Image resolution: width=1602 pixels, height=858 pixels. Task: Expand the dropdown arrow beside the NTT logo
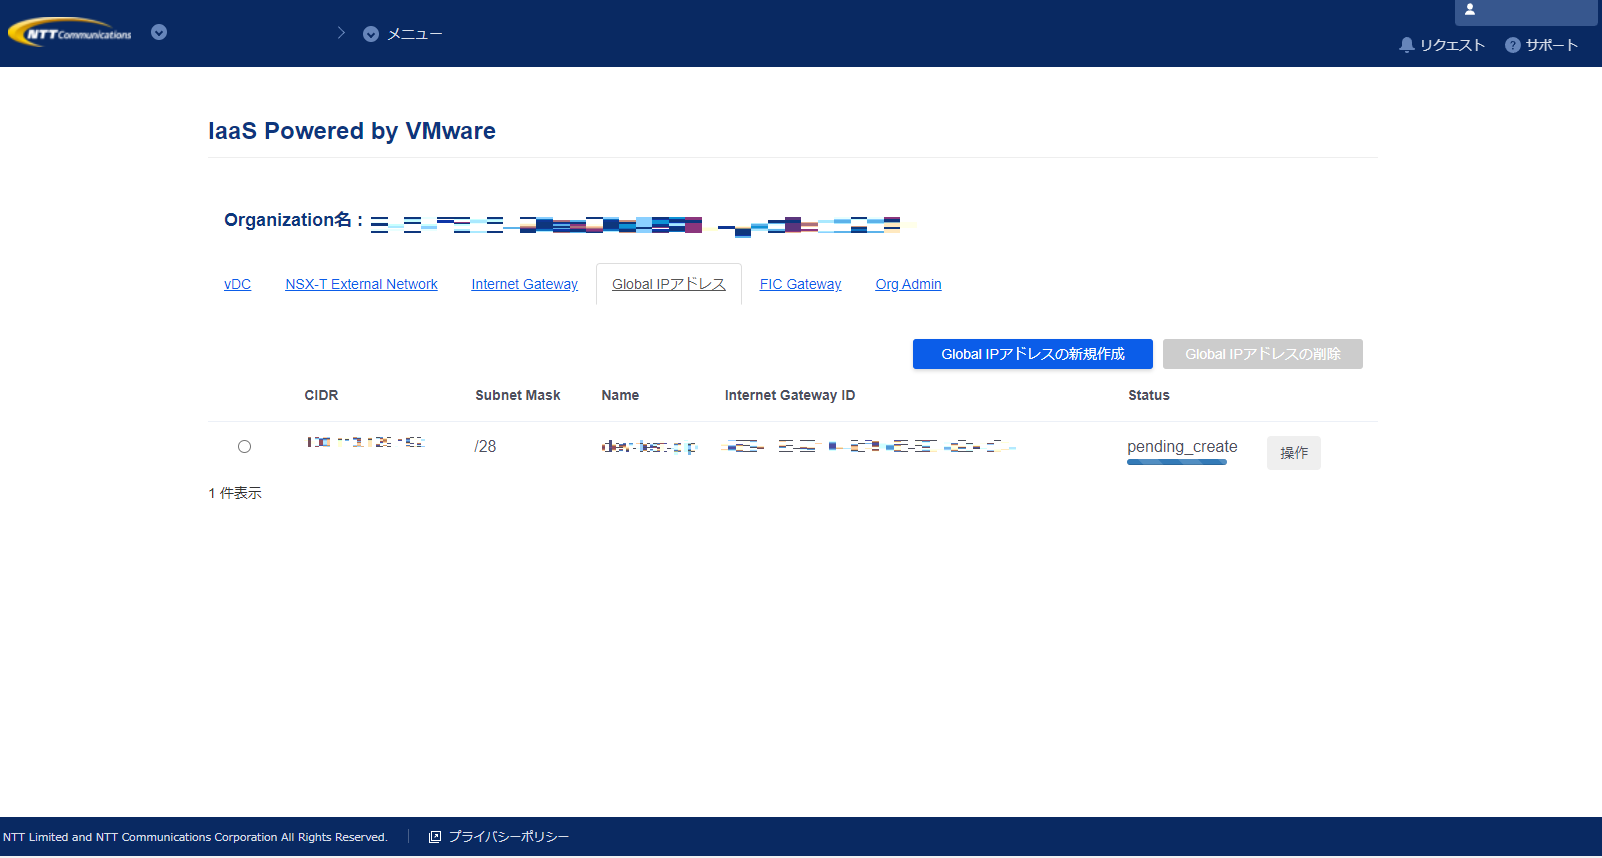pos(159,32)
